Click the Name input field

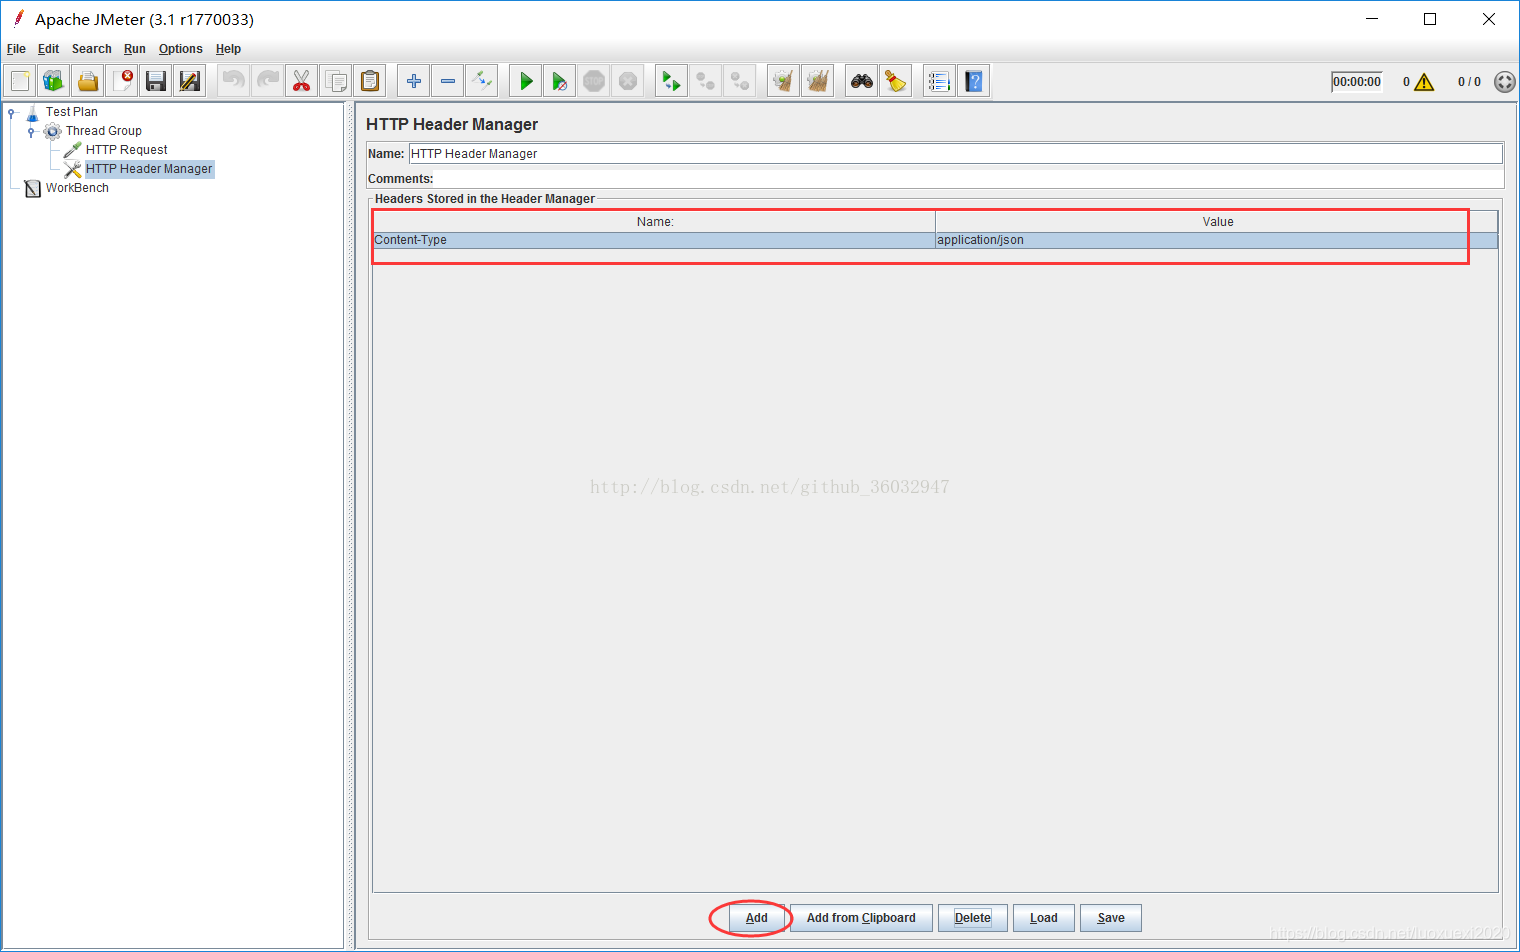coord(955,153)
